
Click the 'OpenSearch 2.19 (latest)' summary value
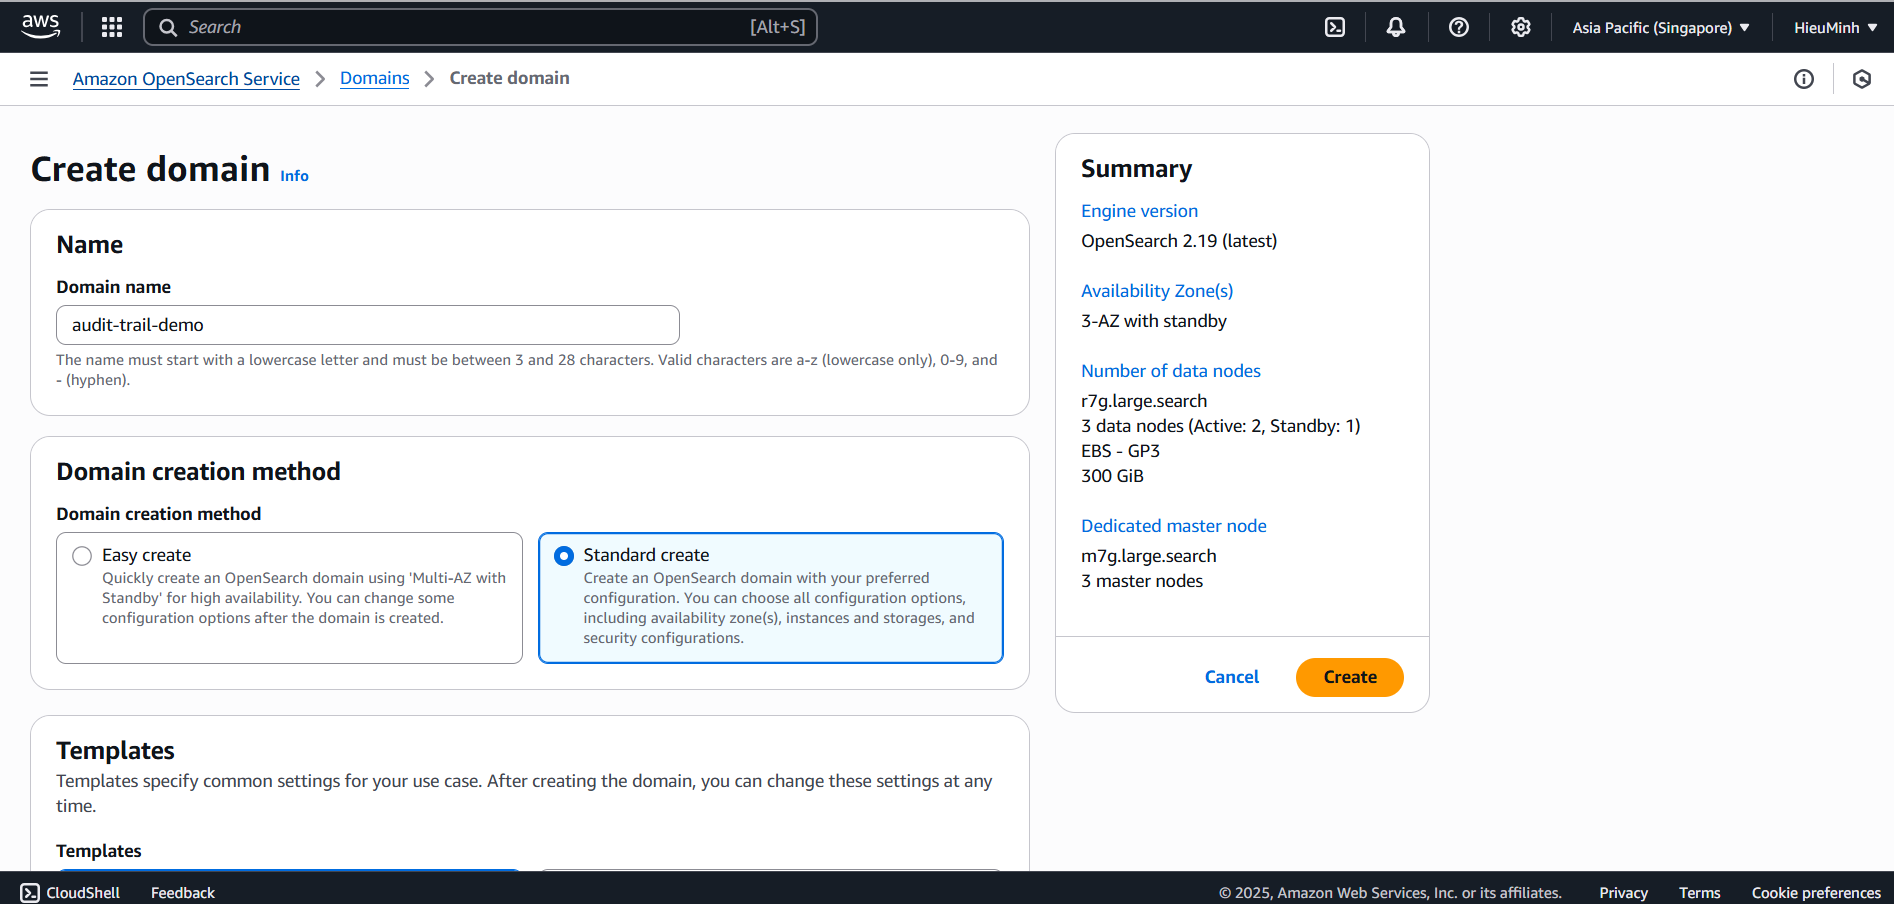click(x=1179, y=241)
